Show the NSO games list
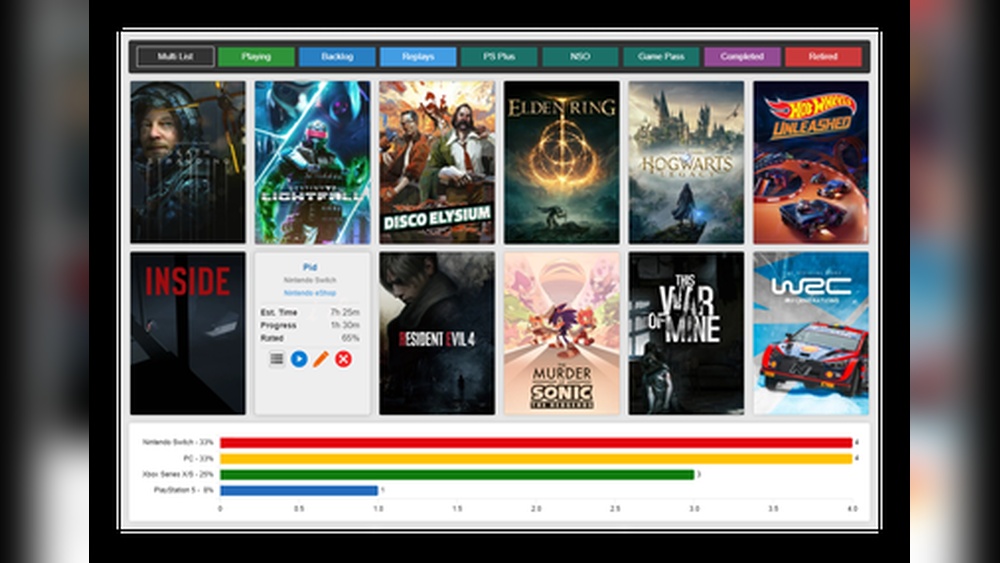The width and height of the screenshot is (1000, 563). (580, 57)
